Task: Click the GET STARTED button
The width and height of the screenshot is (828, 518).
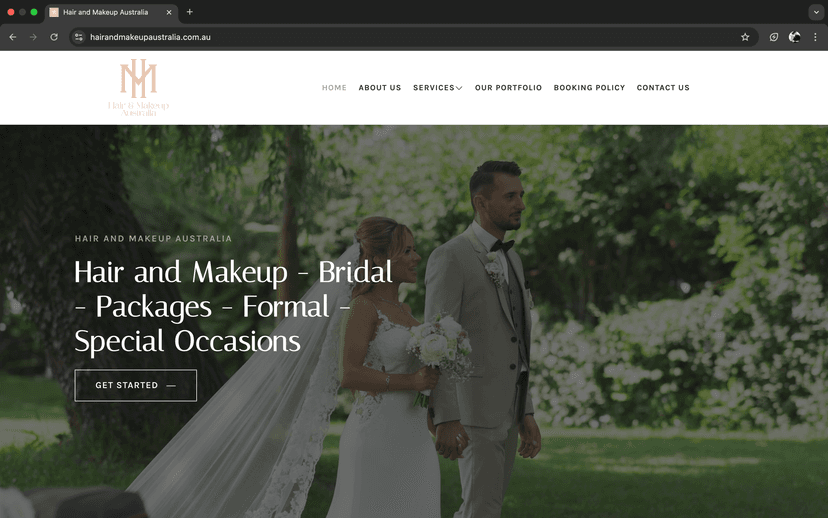Action: click(x=136, y=385)
